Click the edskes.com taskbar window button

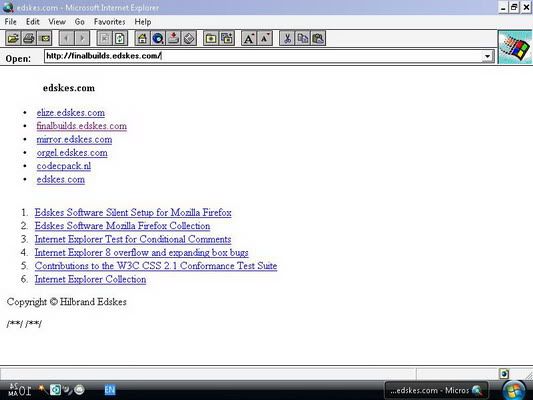436,390
